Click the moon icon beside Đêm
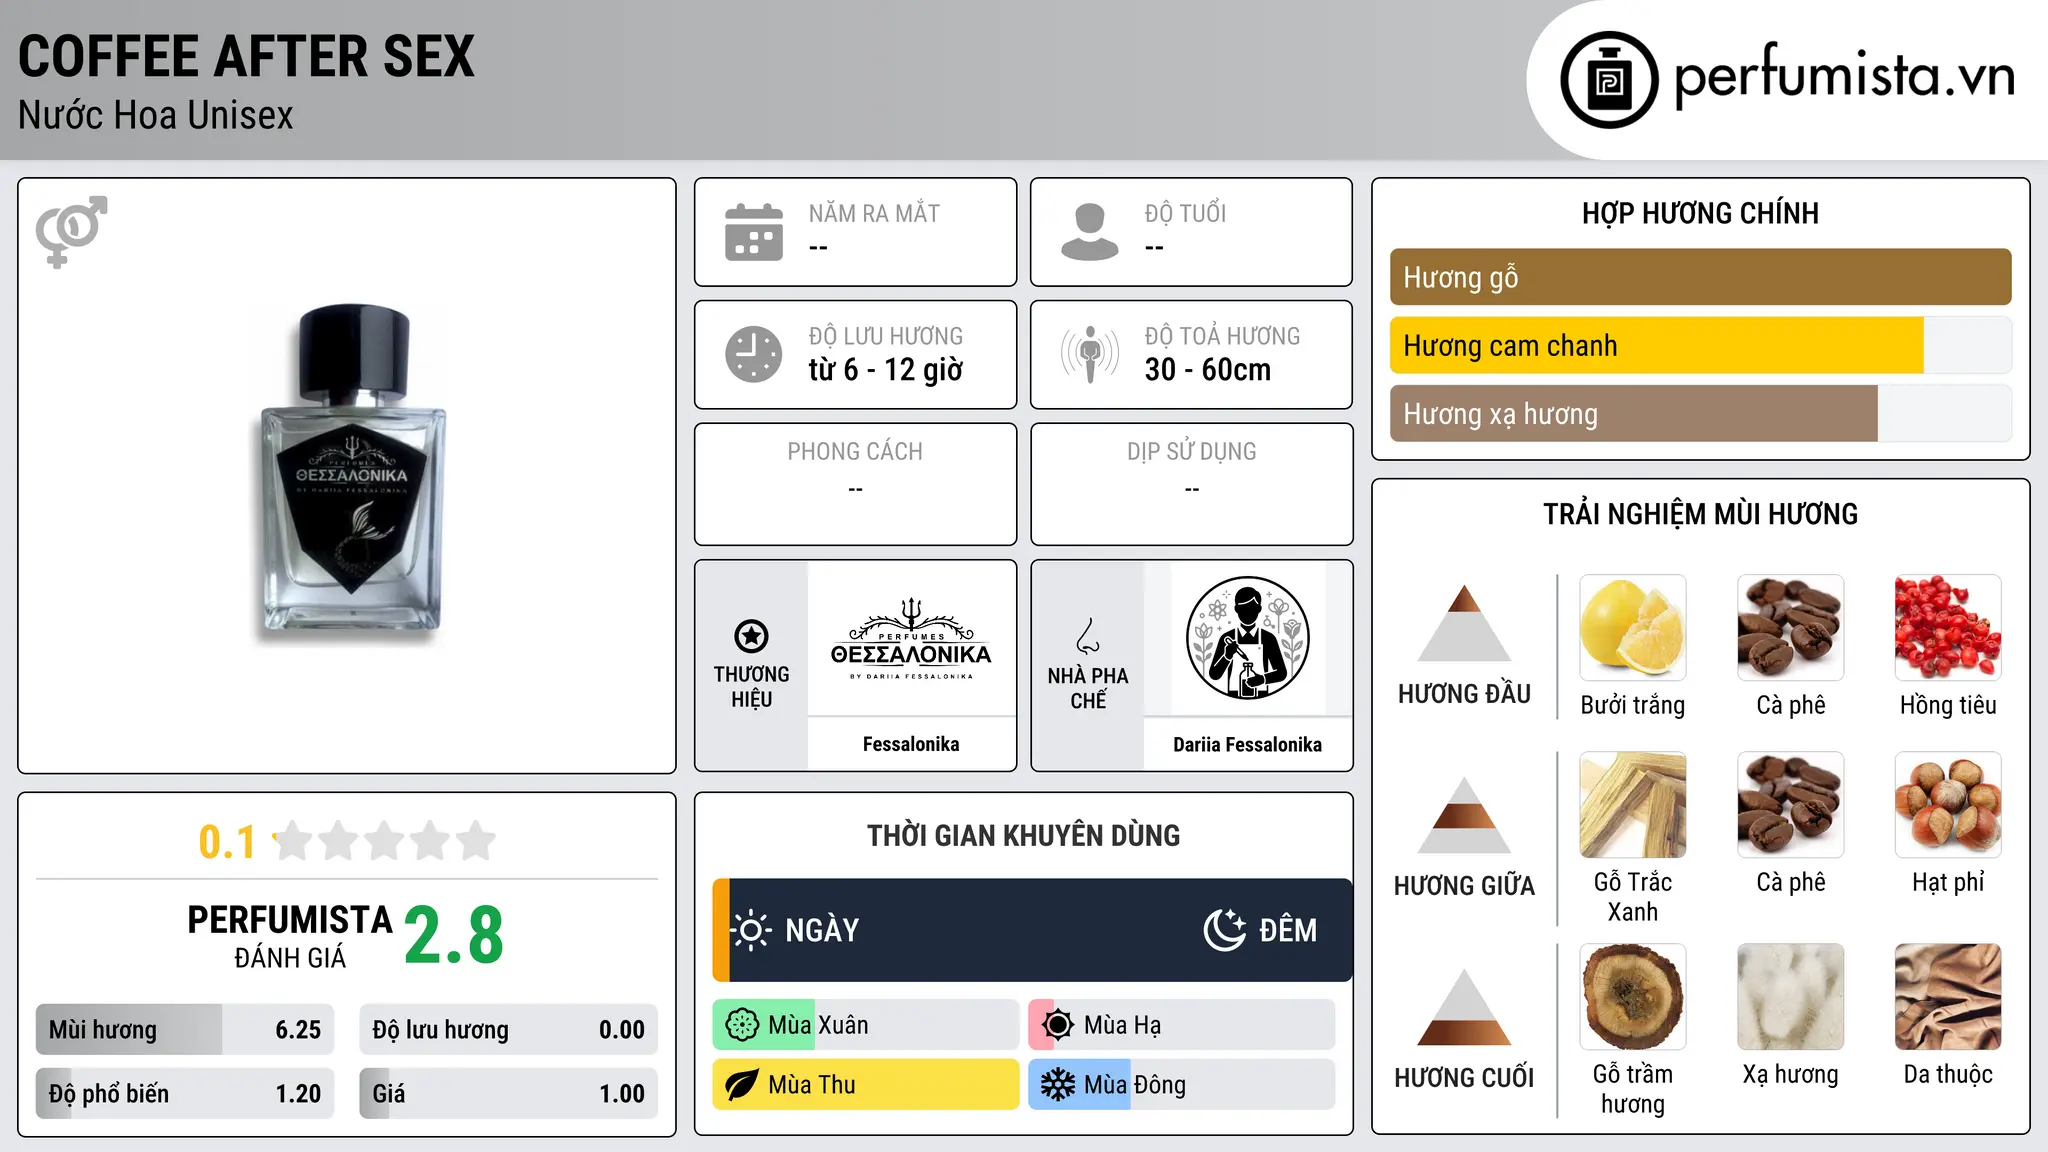 (1224, 930)
